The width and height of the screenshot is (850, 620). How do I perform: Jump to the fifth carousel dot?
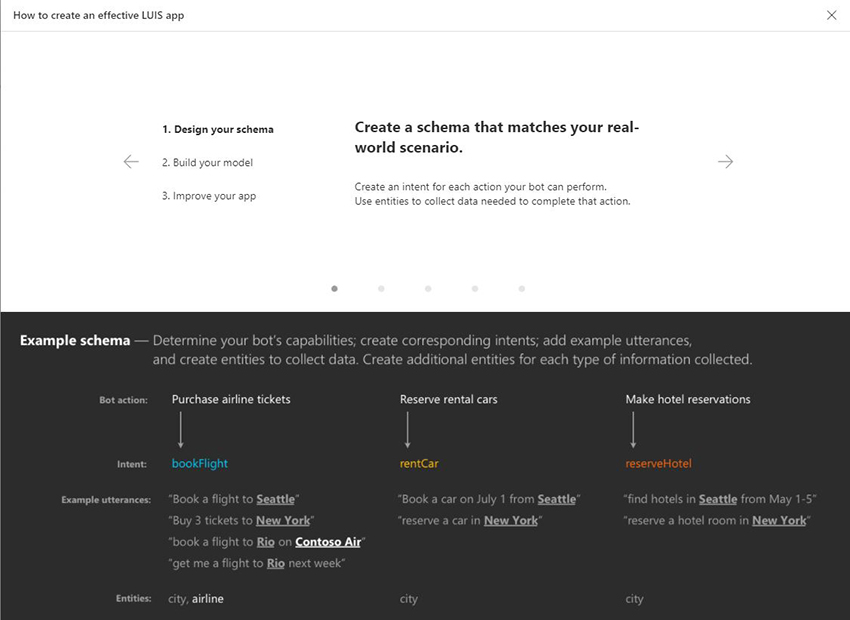(522, 288)
